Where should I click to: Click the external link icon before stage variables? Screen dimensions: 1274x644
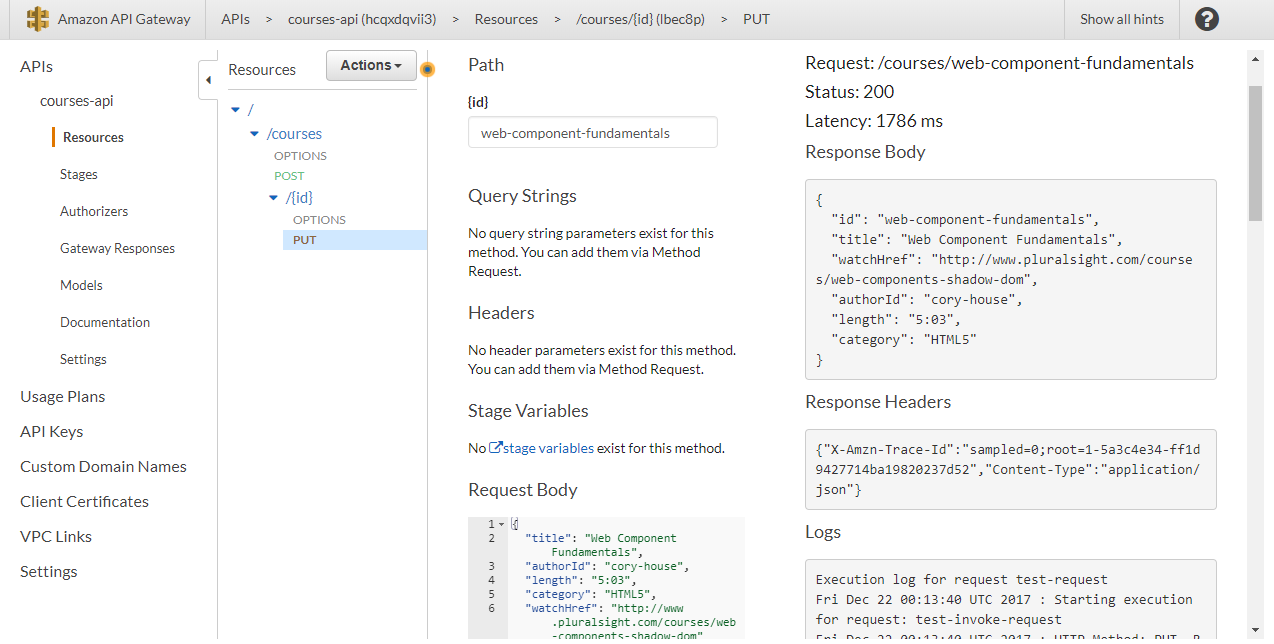coord(495,448)
